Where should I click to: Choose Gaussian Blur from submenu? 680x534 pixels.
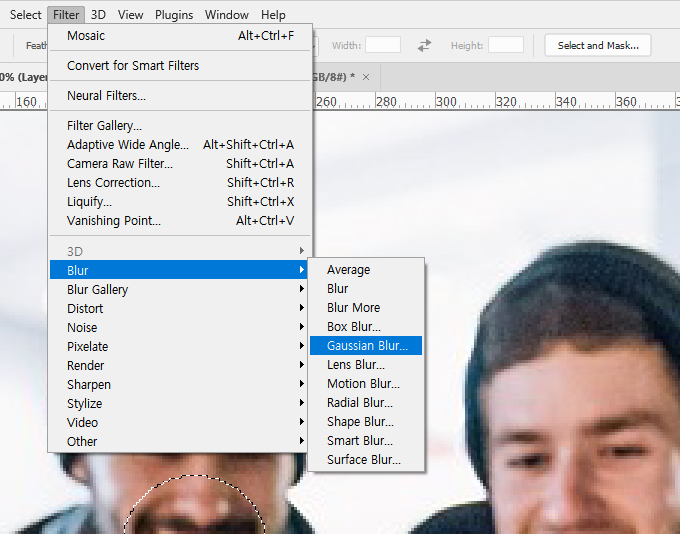tap(366, 346)
